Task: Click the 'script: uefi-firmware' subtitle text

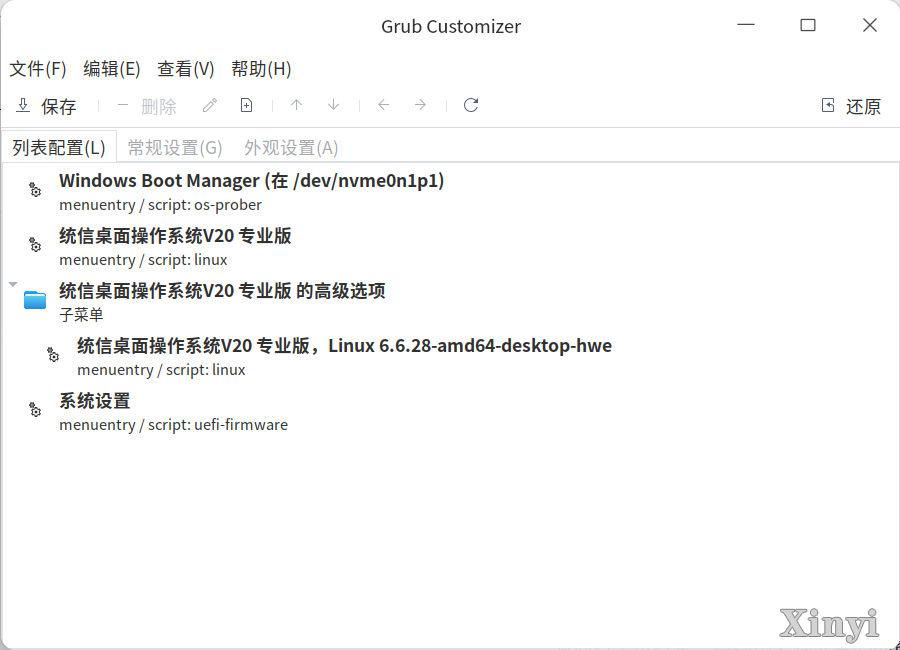Action: click(218, 425)
